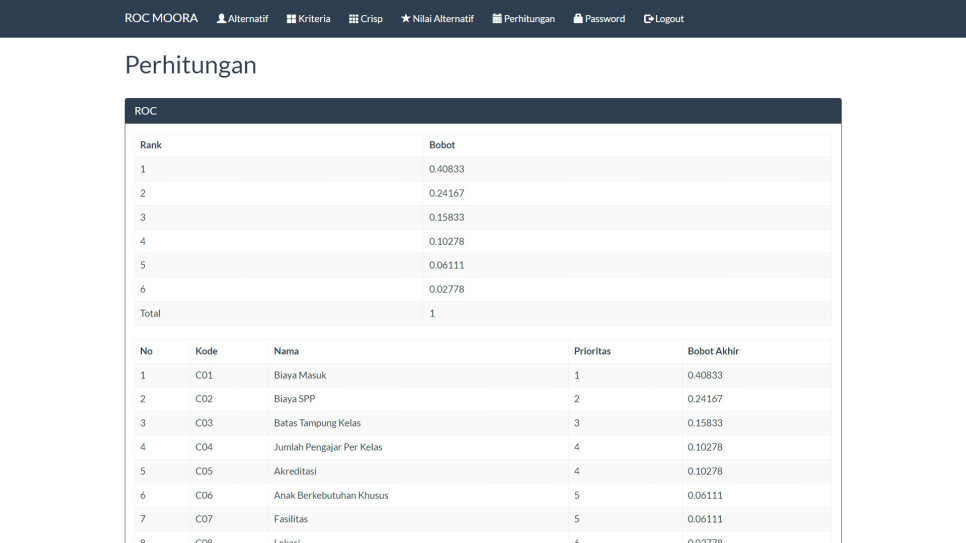Click the Total value 1
Image resolution: width=966 pixels, height=543 pixels.
[x=432, y=313]
